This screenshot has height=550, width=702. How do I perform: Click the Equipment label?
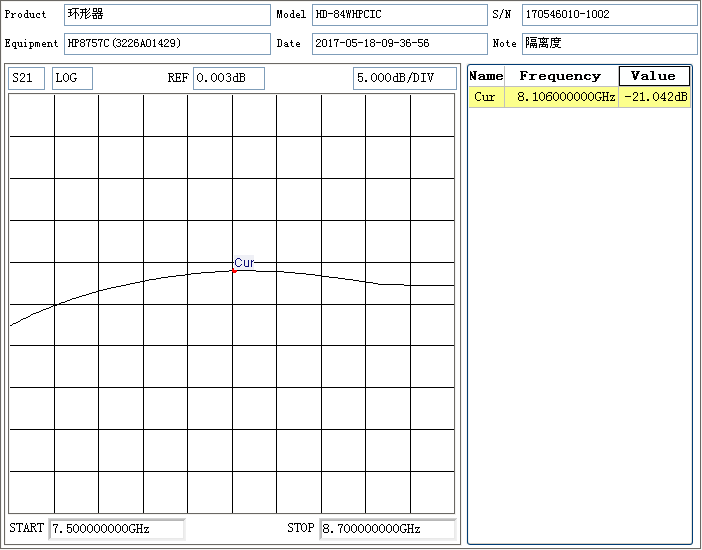(x=31, y=44)
